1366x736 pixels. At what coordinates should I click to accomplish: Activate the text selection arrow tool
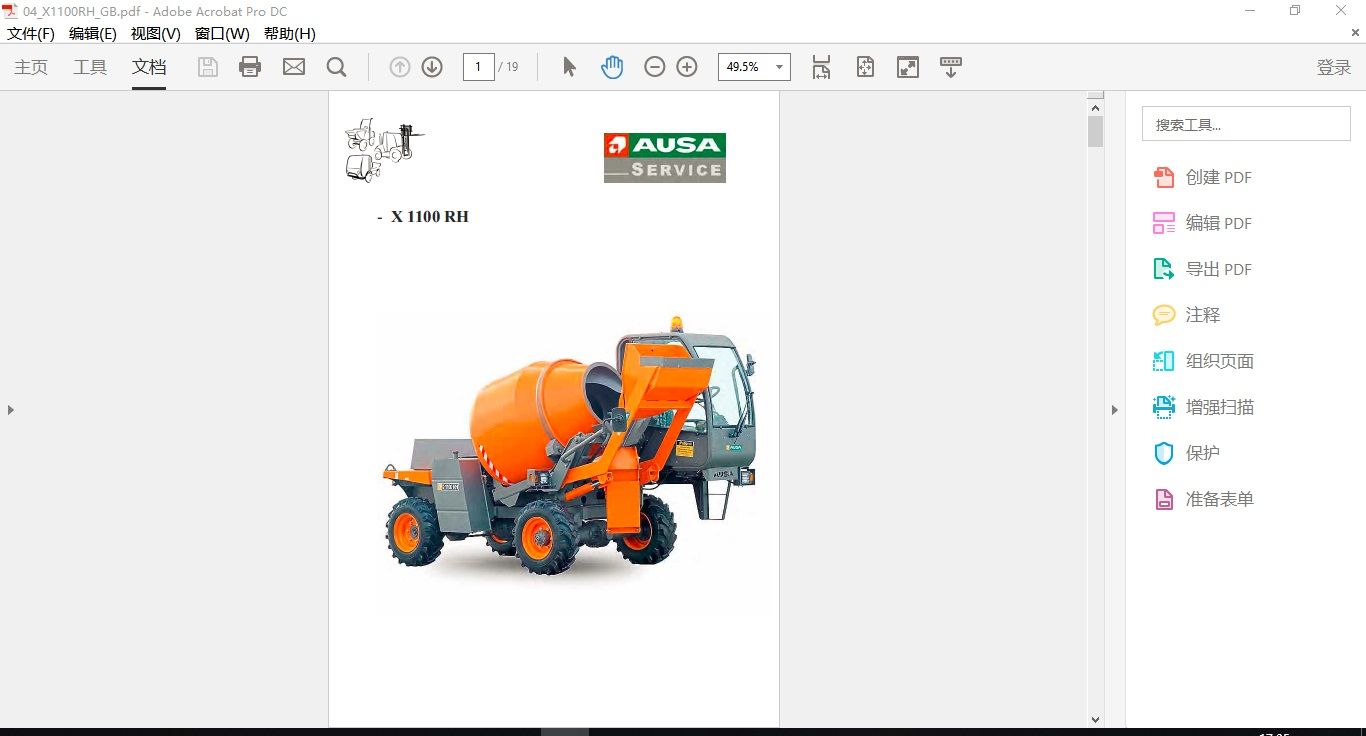coord(567,66)
